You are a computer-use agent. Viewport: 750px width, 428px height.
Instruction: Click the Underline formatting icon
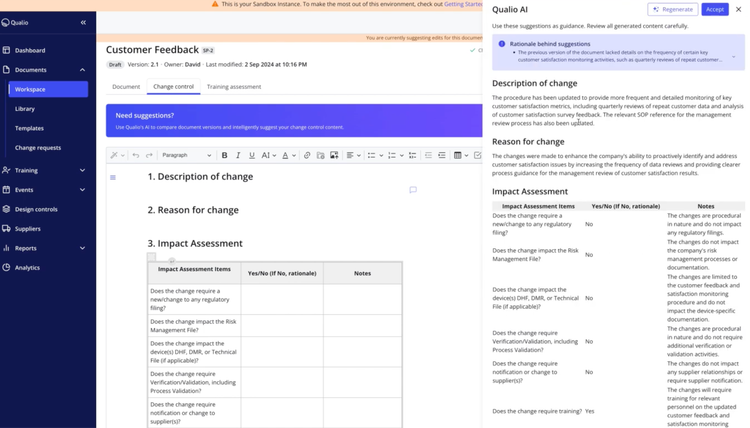252,155
